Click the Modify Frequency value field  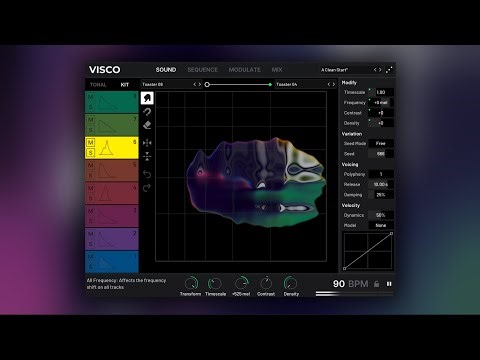[381, 102]
